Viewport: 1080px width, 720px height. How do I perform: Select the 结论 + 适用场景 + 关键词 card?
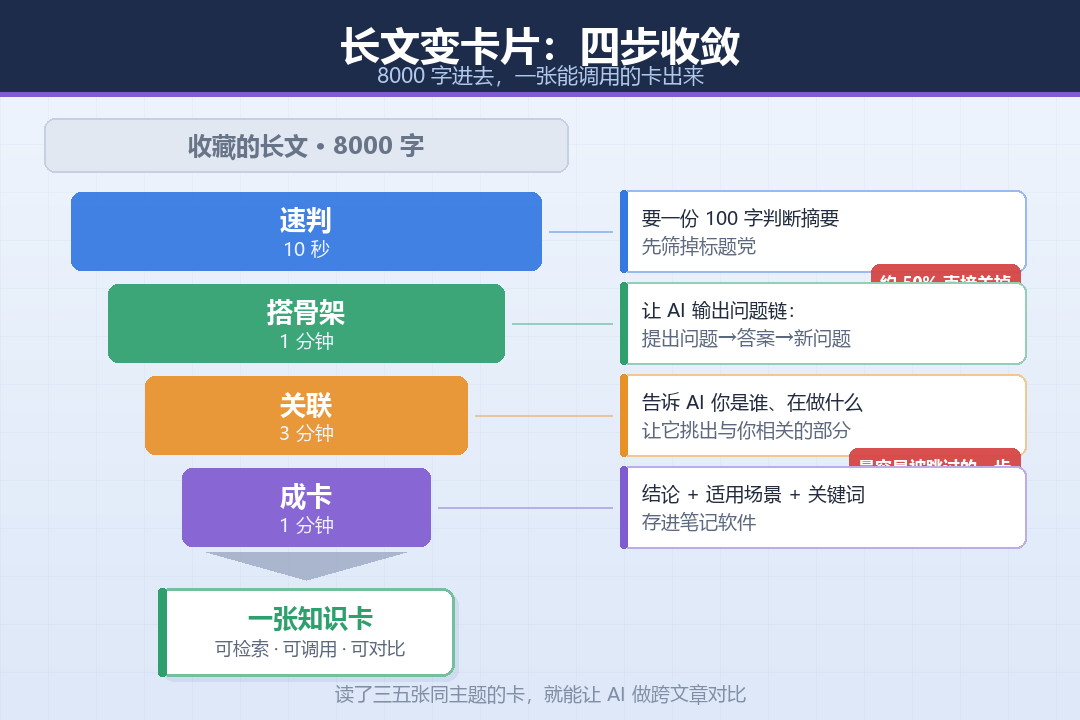pyautogui.click(x=823, y=507)
